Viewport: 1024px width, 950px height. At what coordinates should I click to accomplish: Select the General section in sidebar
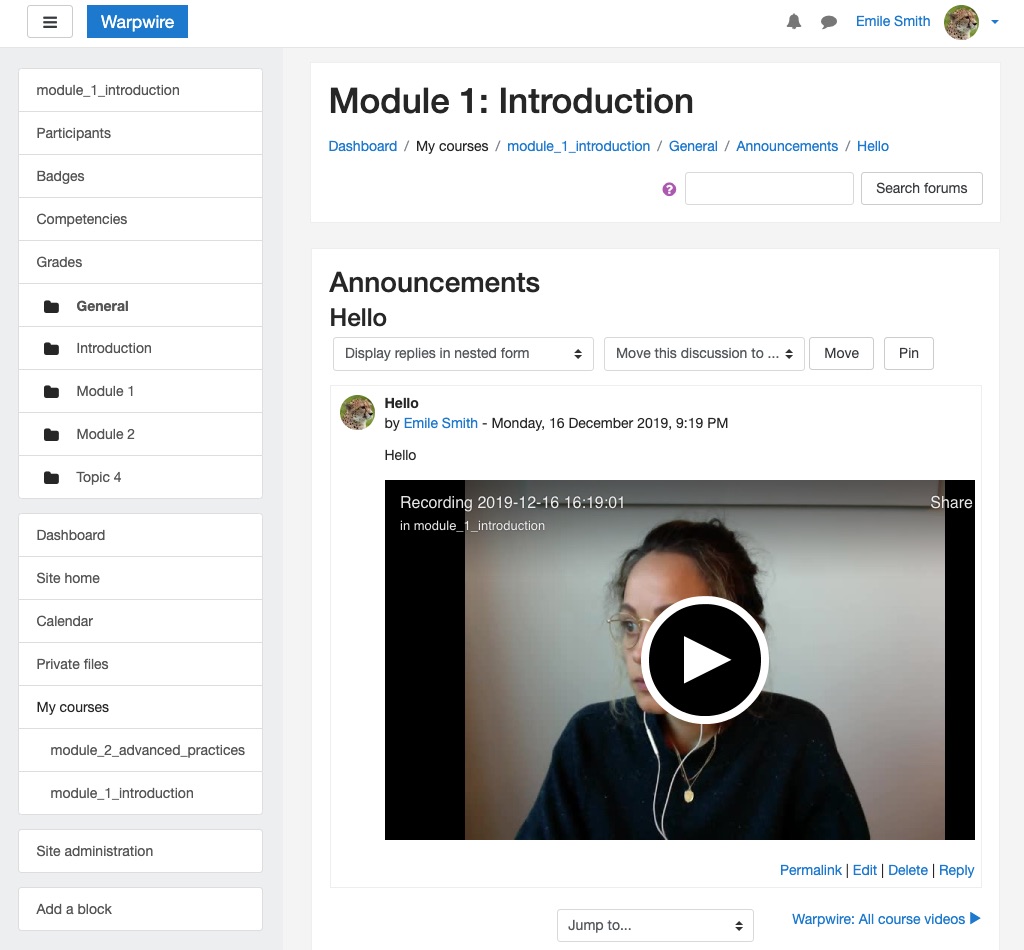pyautogui.click(x=140, y=306)
